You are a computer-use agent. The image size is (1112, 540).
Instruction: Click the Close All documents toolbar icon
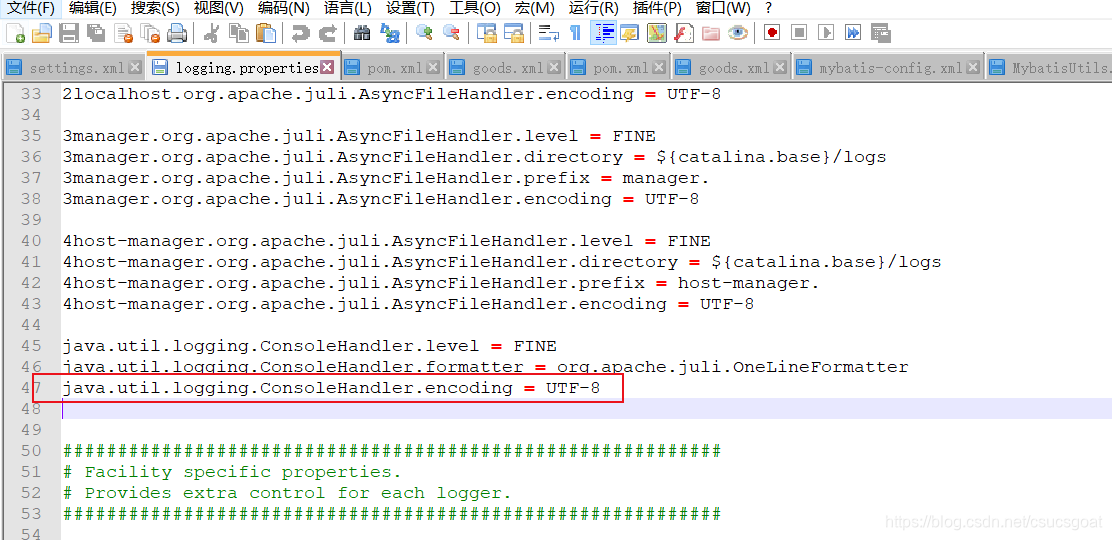click(x=150, y=33)
